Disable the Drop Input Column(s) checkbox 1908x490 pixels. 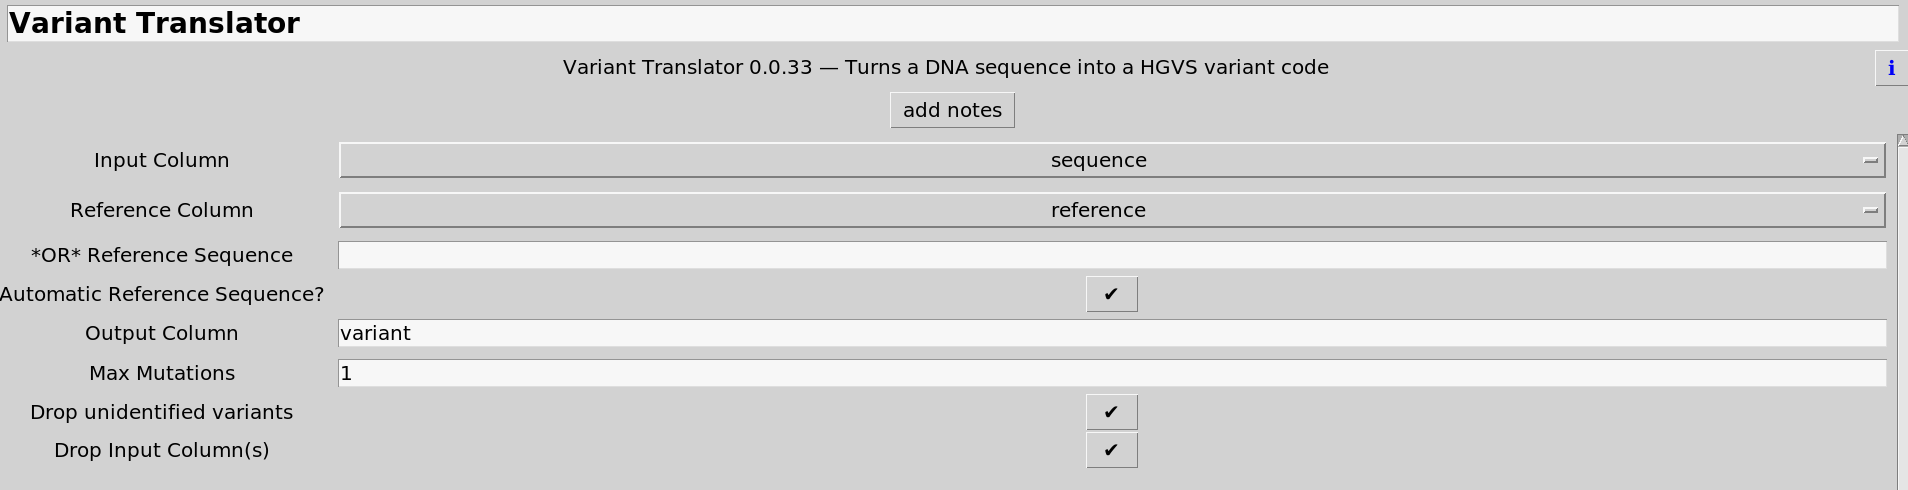click(x=1111, y=450)
